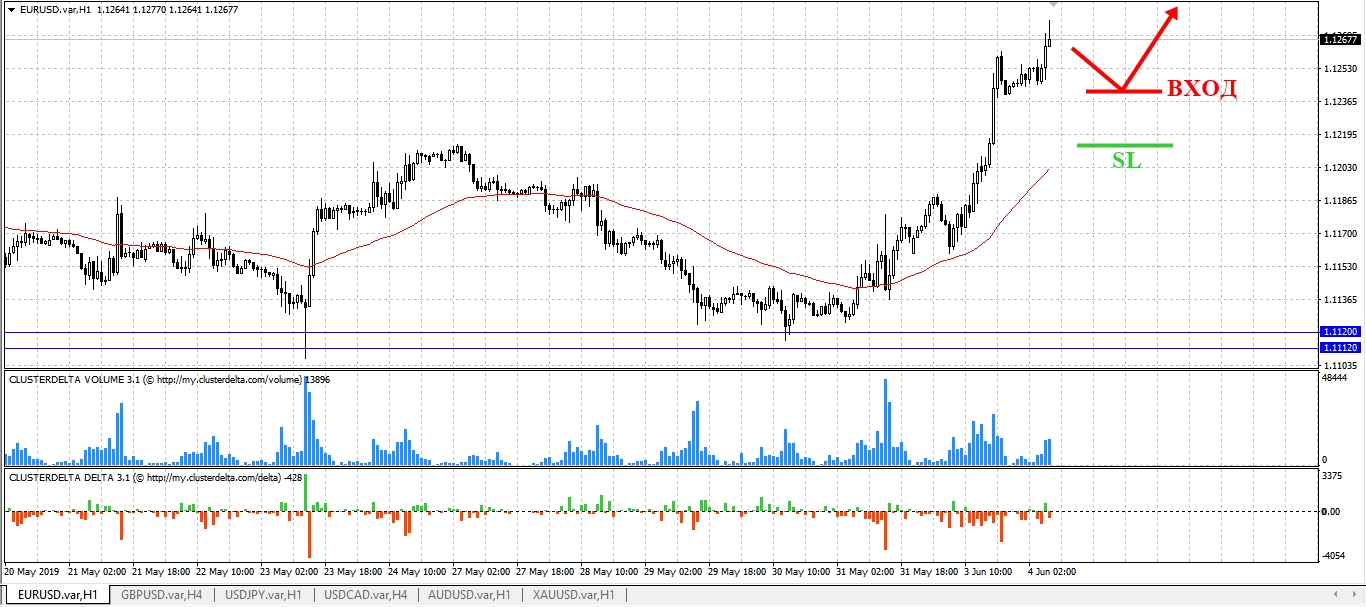Click the 1.12365 price scale value
Image resolution: width=1366 pixels, height=607 pixels.
(x=1340, y=102)
